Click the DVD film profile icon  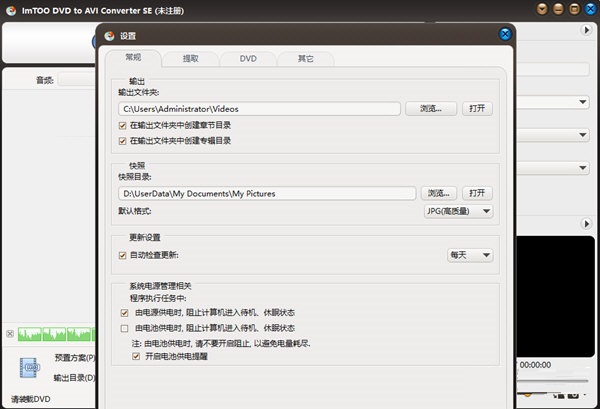pyautogui.click(x=29, y=368)
